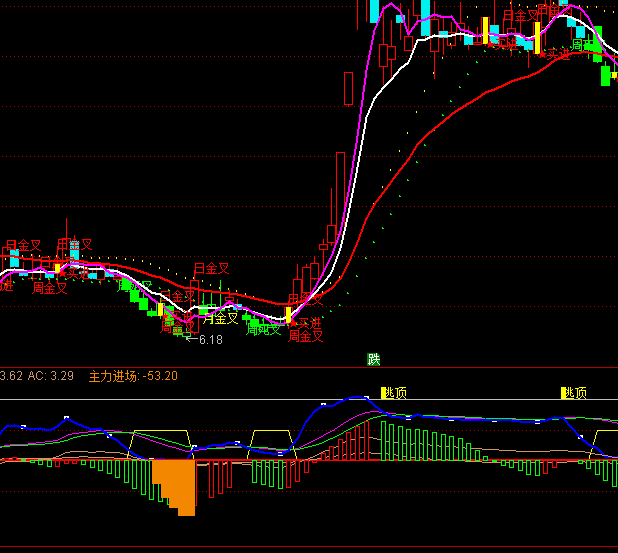Click the blue oscillator line peak
This screenshot has width=618, height=553.
tap(355, 398)
